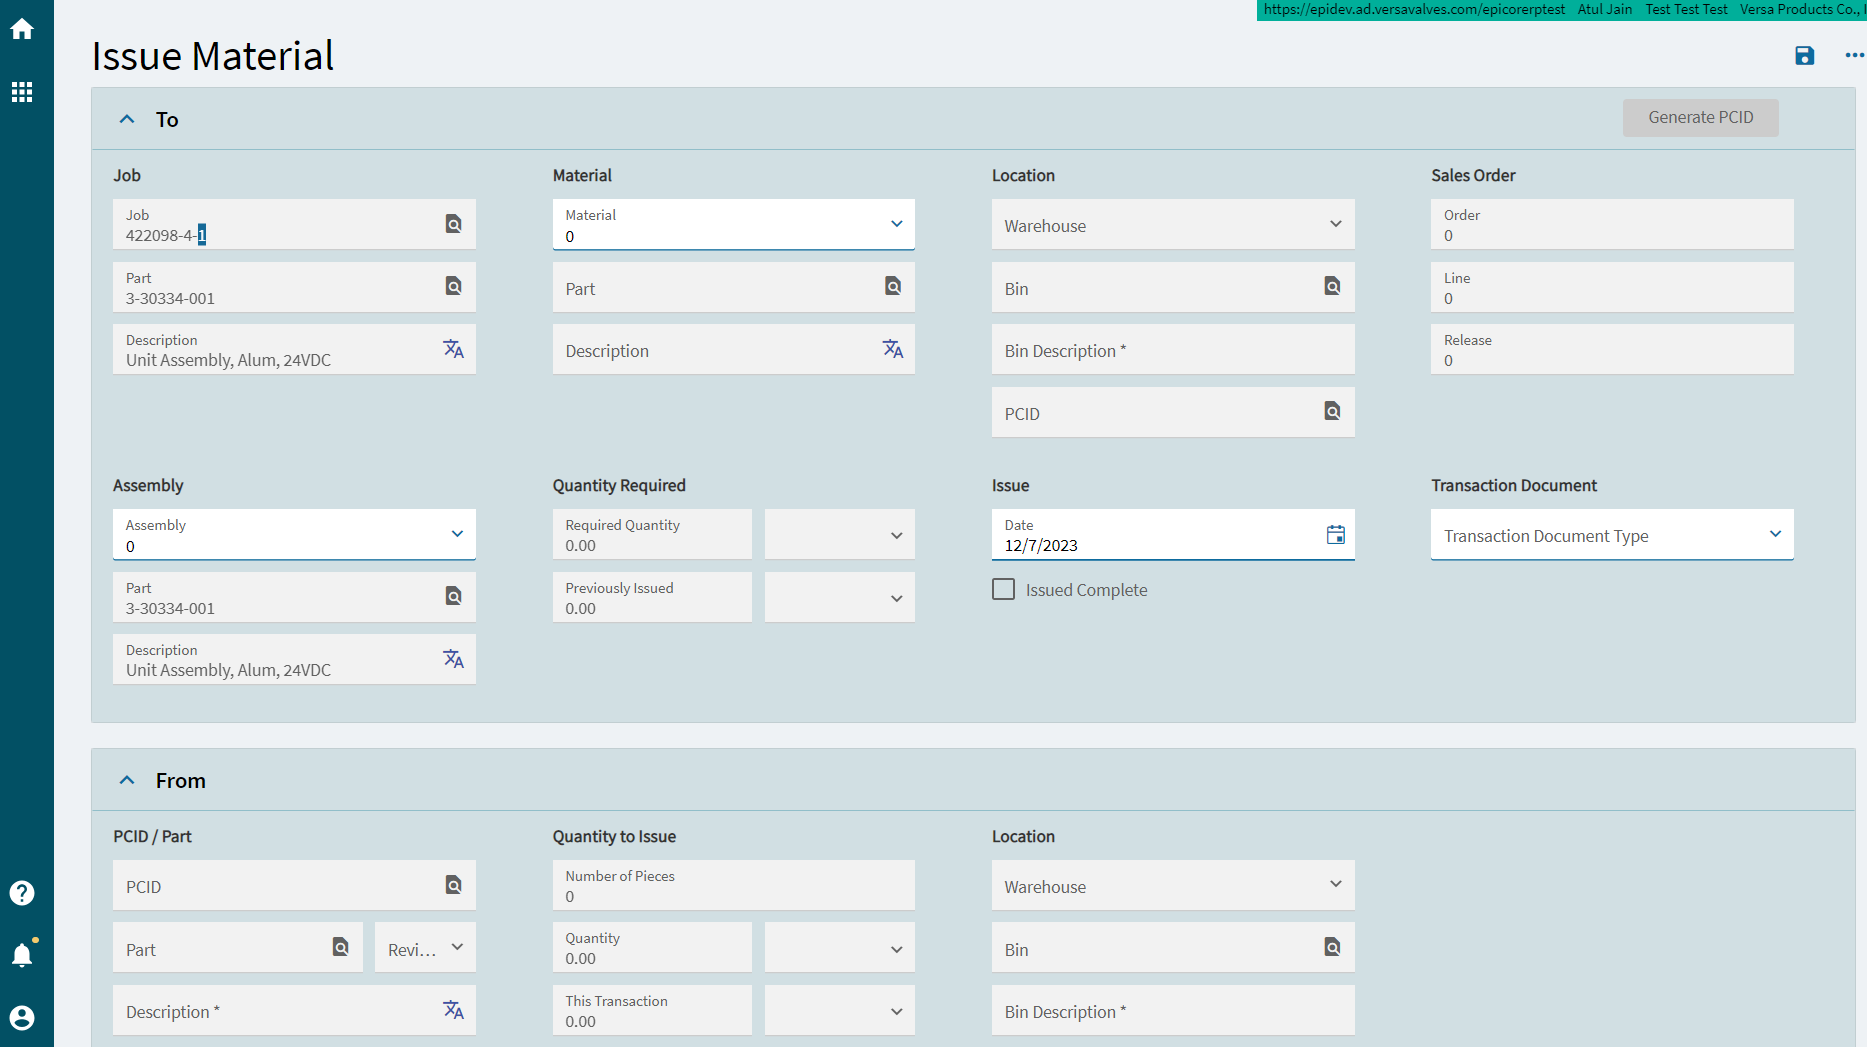Open the apps grid in the sidebar
This screenshot has width=1867, height=1047.
click(x=22, y=92)
